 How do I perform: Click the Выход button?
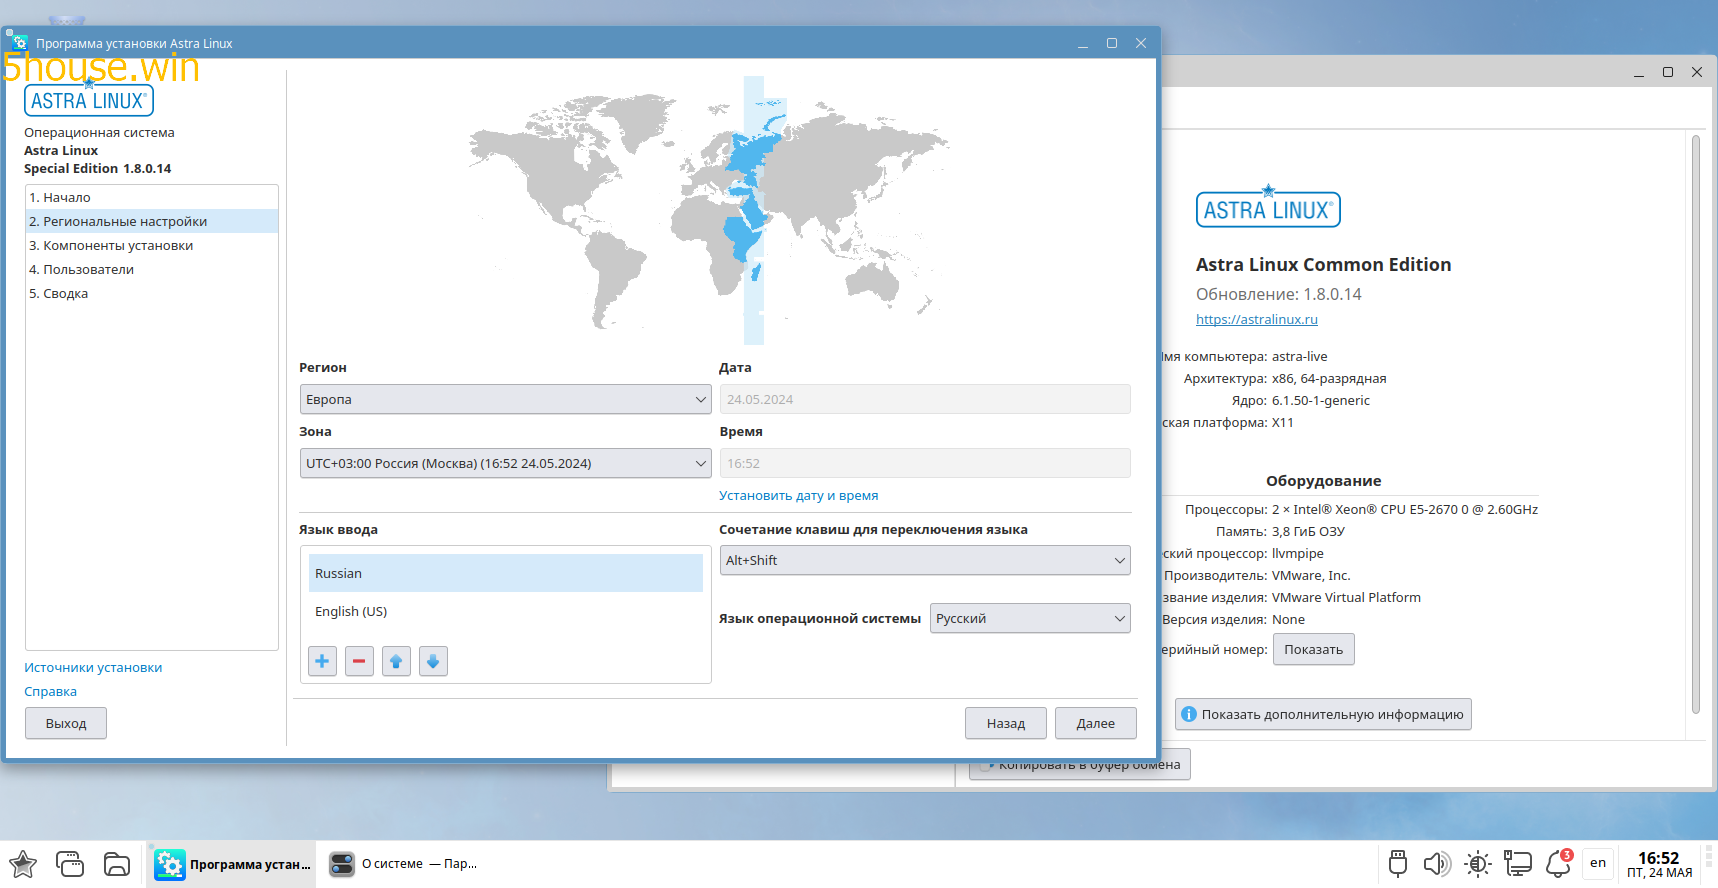click(66, 723)
